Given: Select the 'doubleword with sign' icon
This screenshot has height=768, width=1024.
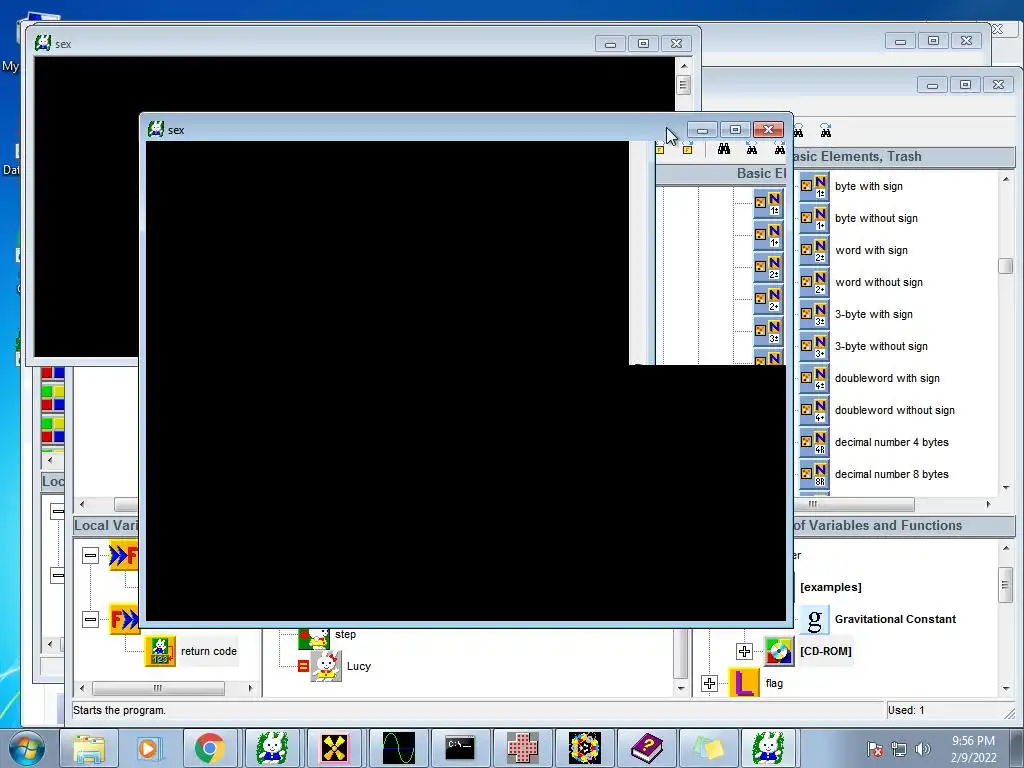Looking at the screenshot, I should 814,378.
